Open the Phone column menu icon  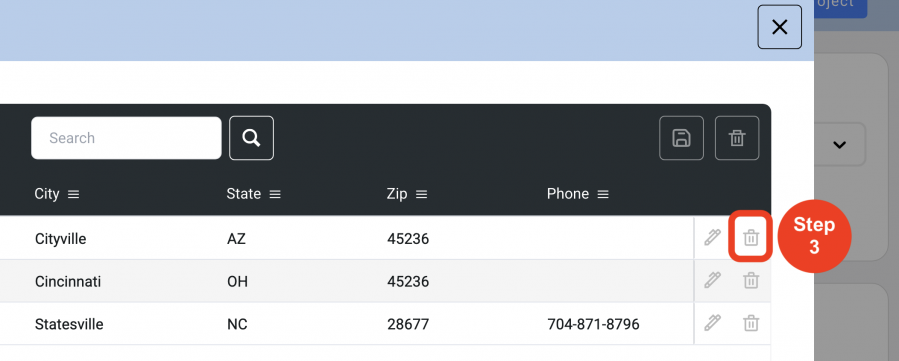coord(603,195)
